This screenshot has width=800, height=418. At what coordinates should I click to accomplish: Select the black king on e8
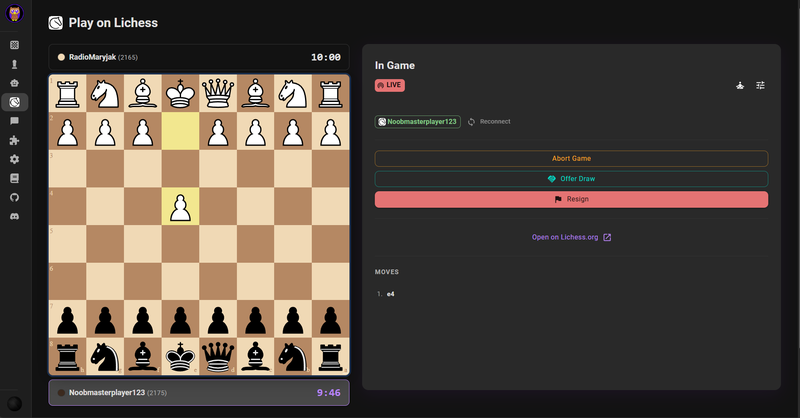180,356
